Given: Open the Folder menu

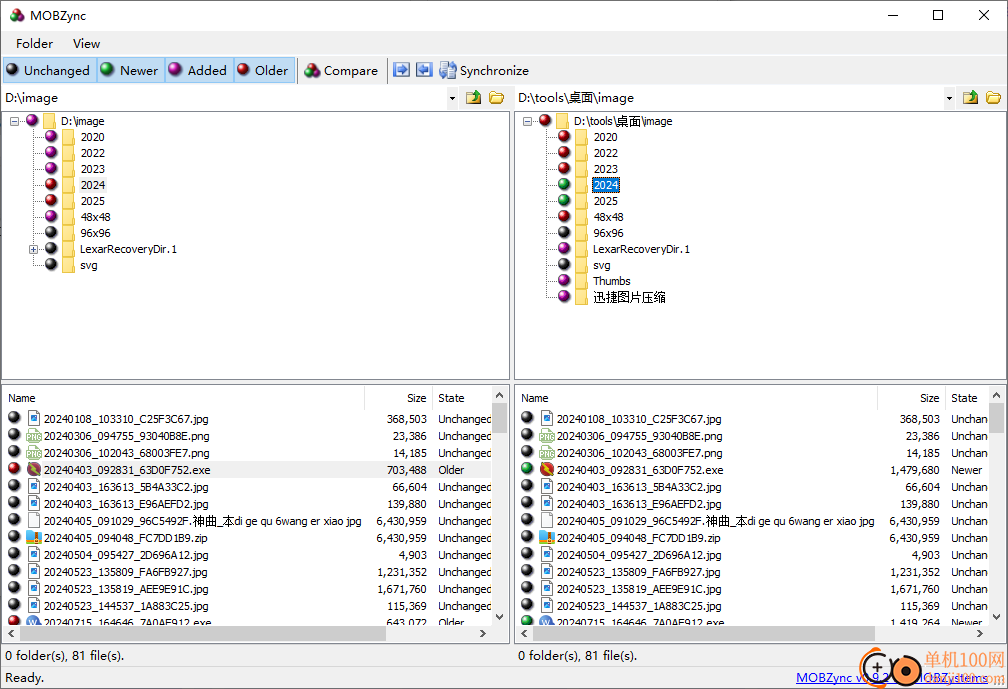Looking at the screenshot, I should (35, 43).
